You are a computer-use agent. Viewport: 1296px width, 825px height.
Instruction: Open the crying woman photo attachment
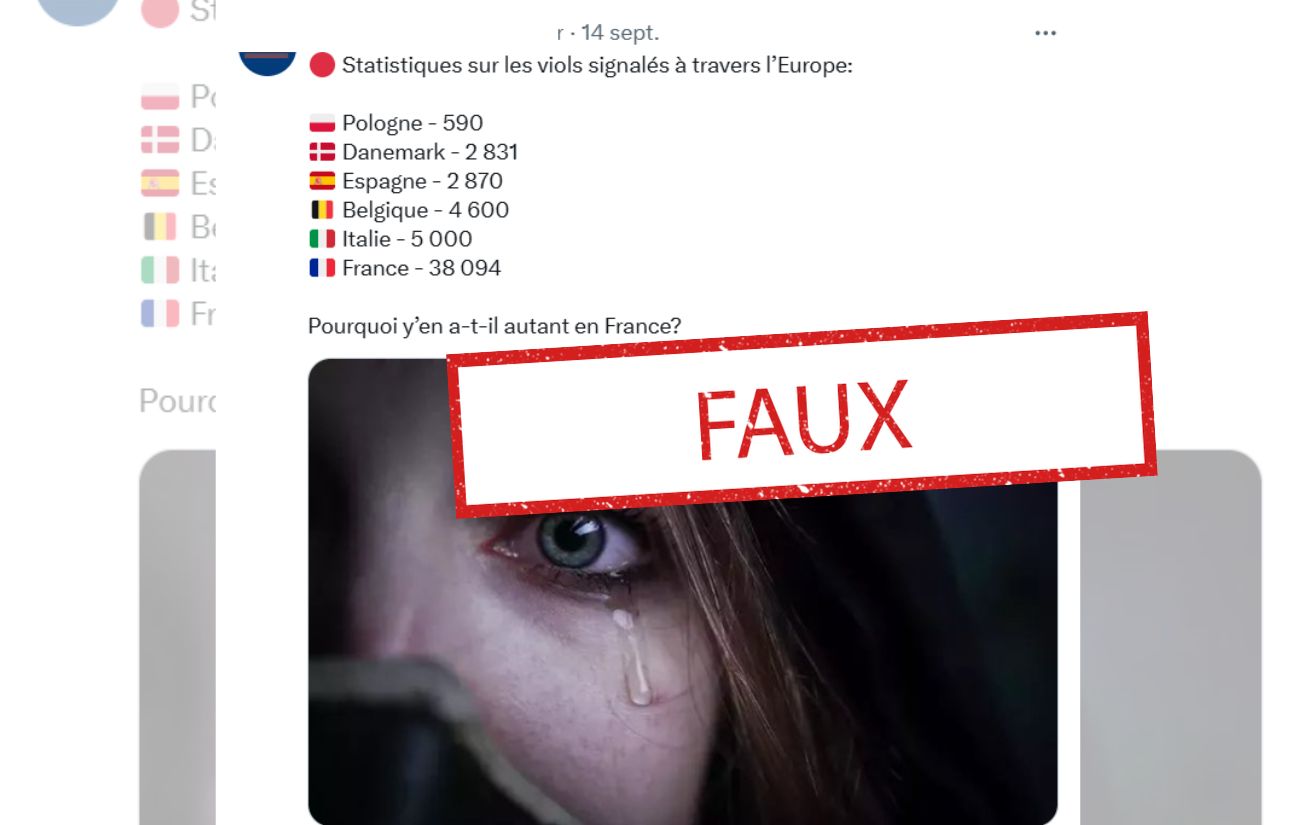tap(682, 640)
